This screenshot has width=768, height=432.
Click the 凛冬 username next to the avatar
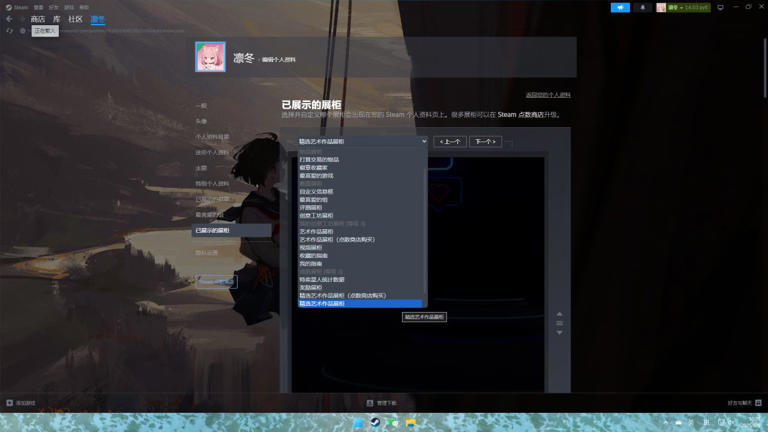pos(244,58)
